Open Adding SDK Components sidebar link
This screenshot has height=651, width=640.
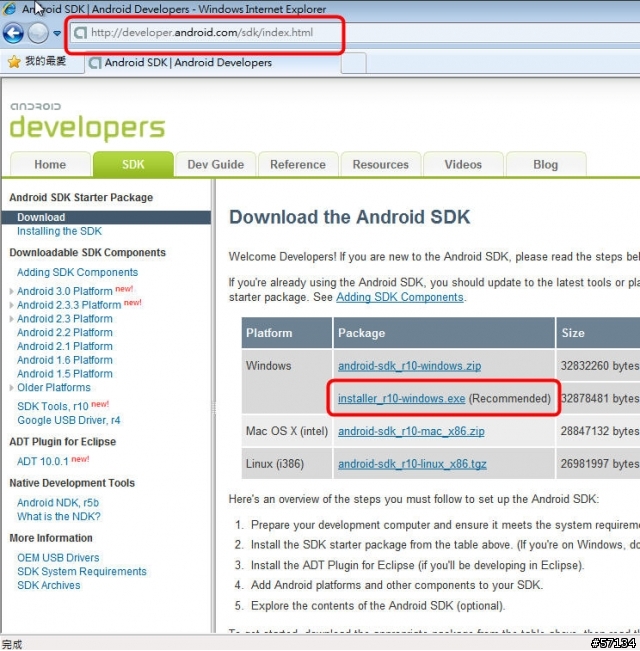[77, 272]
